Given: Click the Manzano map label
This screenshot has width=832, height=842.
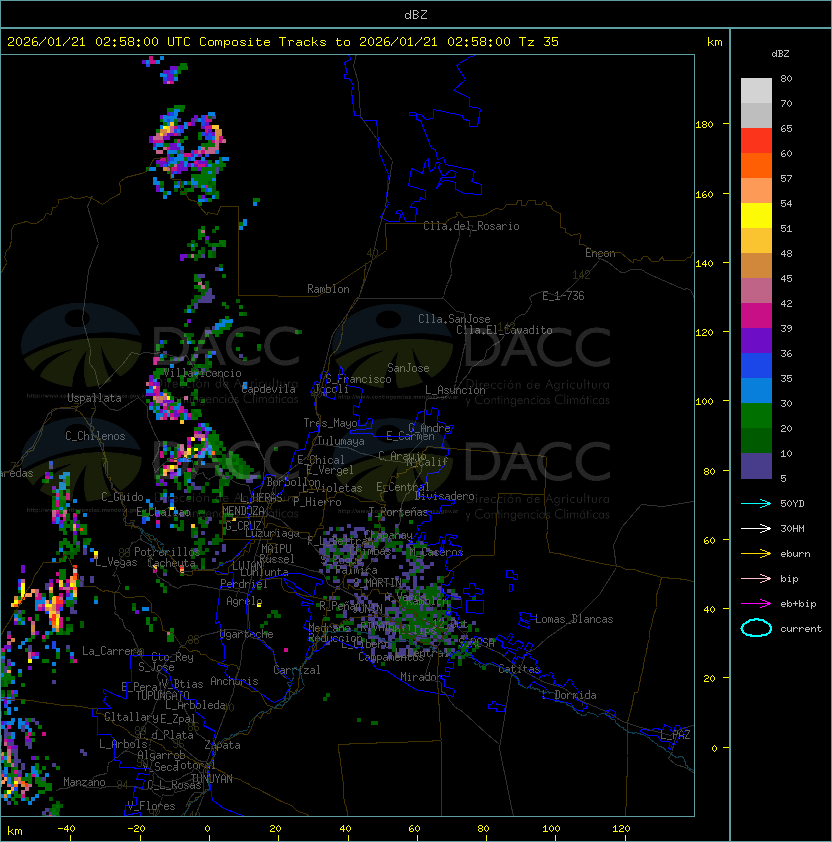Looking at the screenshot, I should [84, 782].
